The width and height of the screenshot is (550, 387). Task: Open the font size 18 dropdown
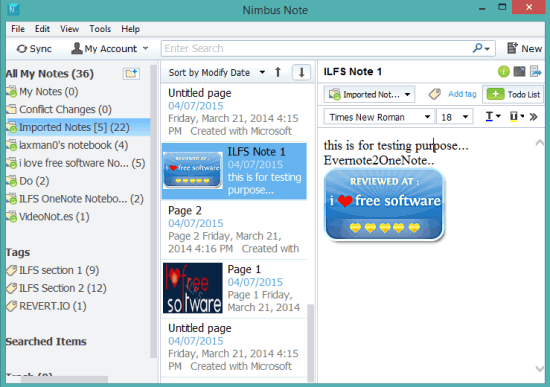pos(455,117)
